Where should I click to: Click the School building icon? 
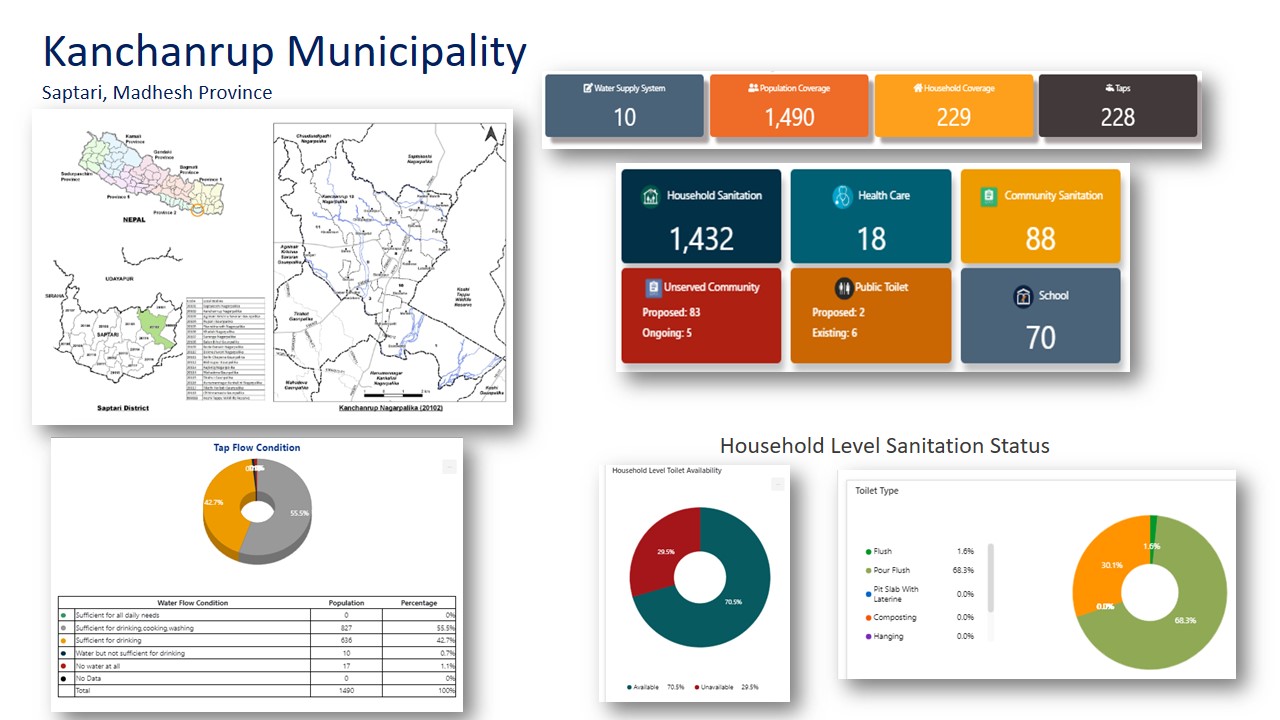(1022, 296)
